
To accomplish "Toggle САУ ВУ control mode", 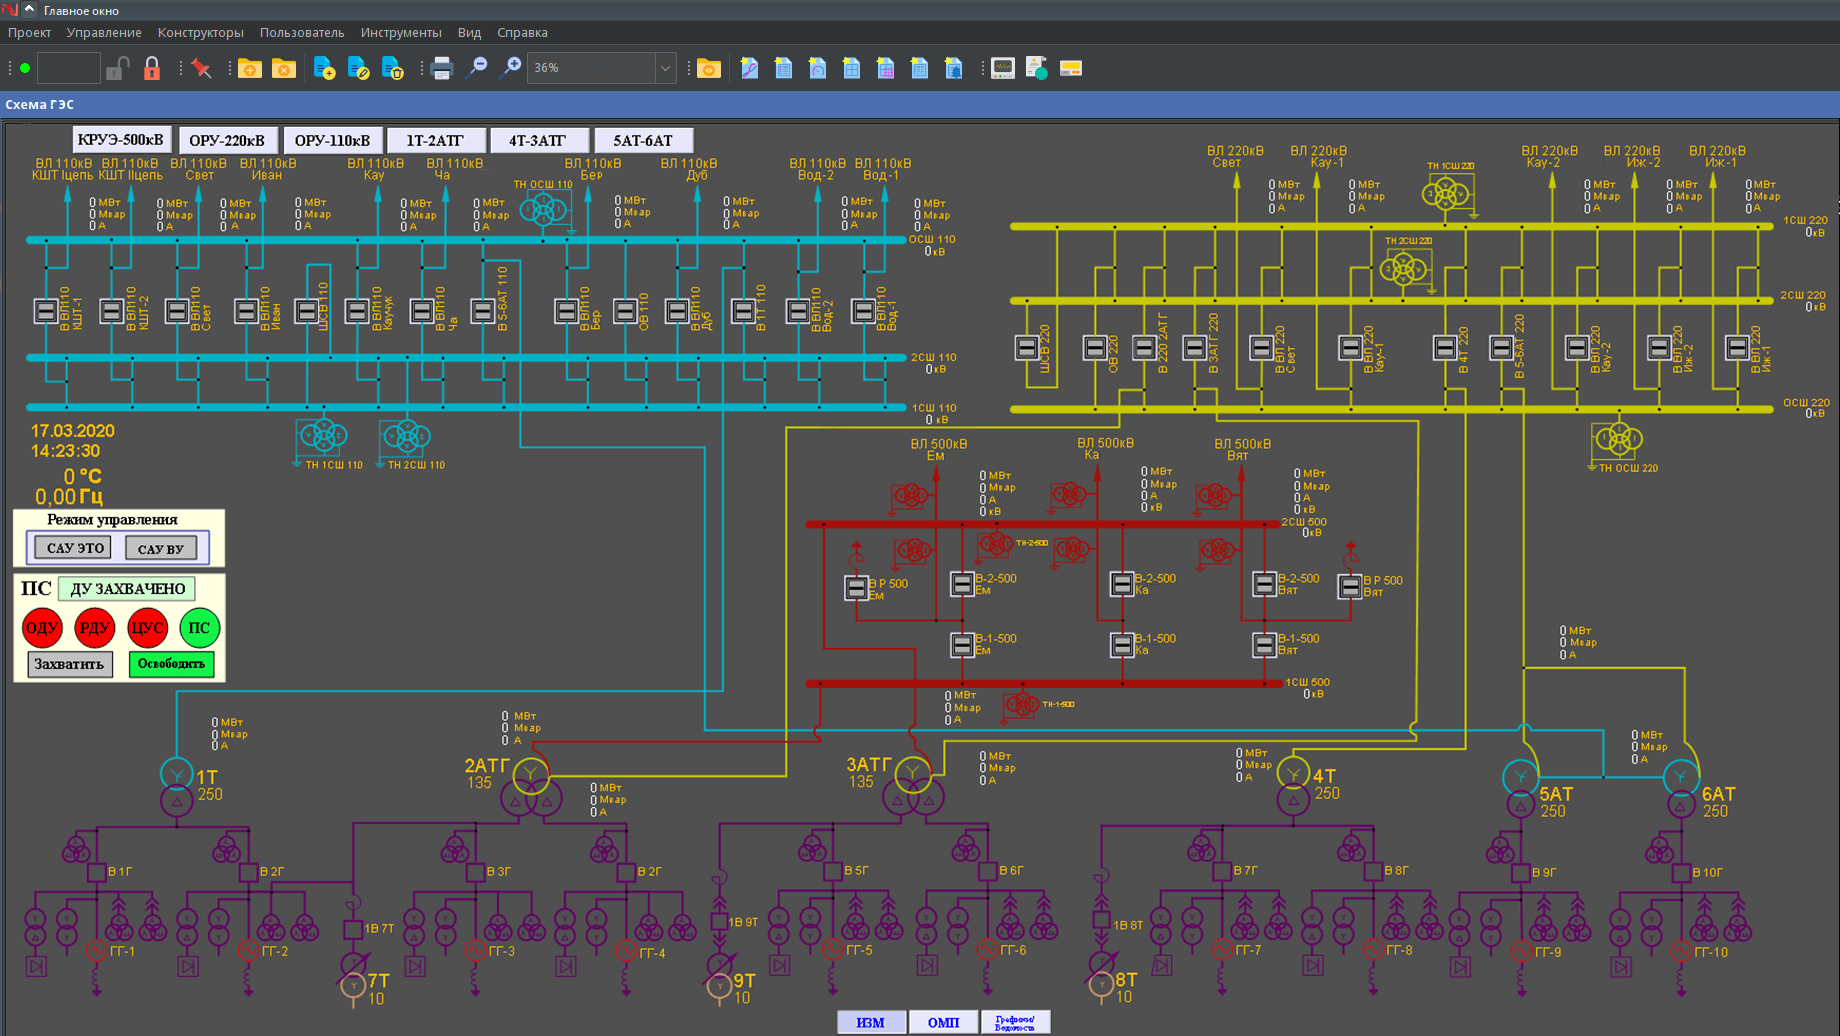I will tap(160, 547).
